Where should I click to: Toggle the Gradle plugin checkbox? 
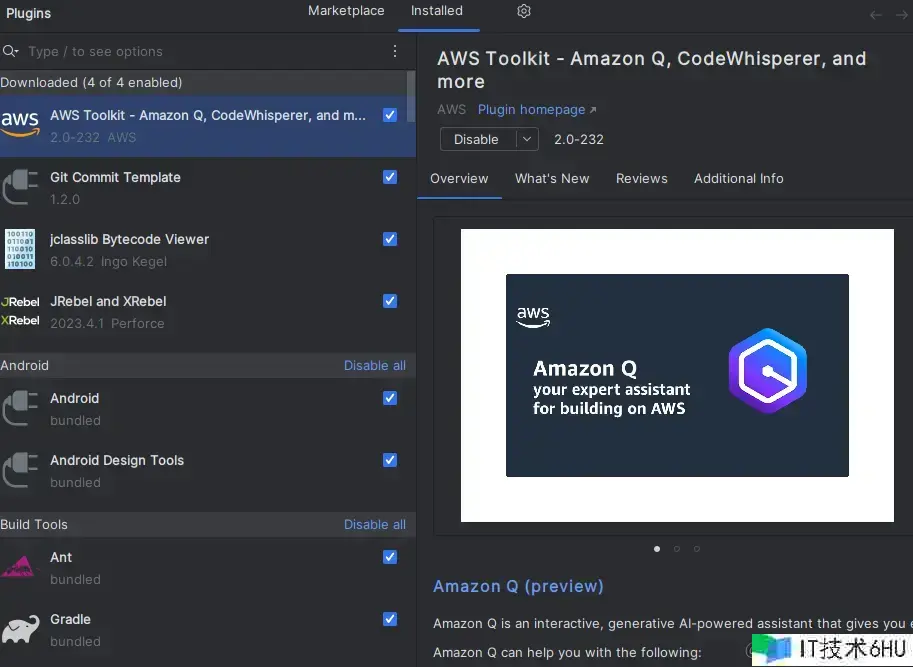[390, 619]
